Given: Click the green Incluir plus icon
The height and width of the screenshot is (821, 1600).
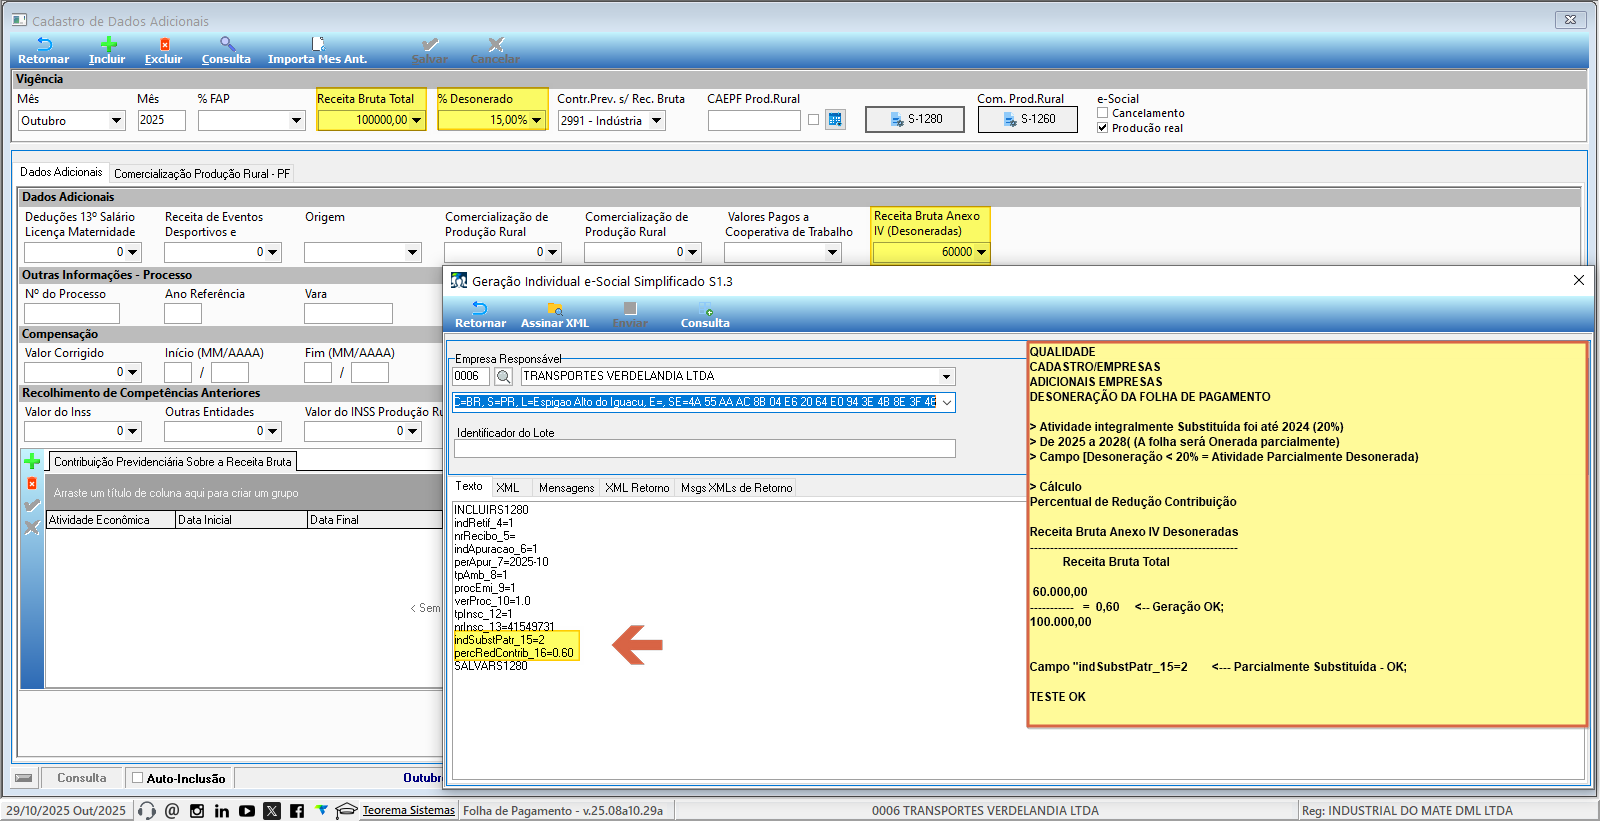Looking at the screenshot, I should [108, 45].
